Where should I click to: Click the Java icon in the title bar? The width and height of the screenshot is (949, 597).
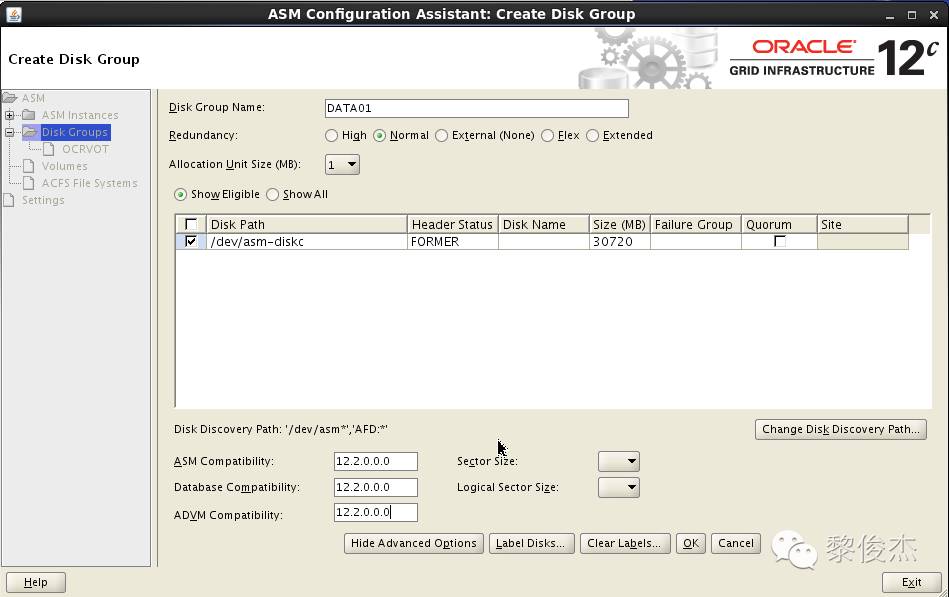tap(13, 14)
